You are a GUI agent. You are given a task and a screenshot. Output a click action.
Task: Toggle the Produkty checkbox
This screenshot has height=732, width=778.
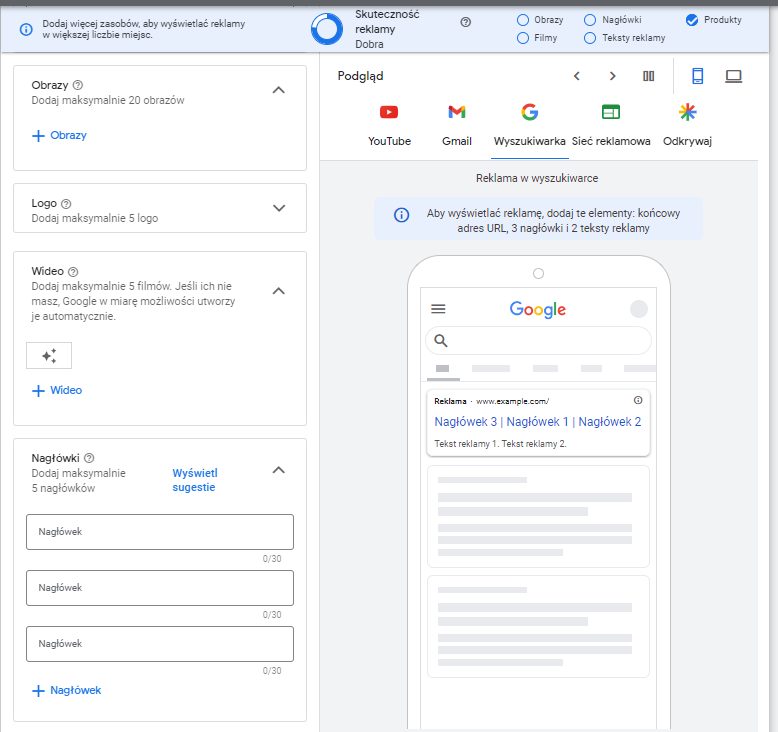692,20
